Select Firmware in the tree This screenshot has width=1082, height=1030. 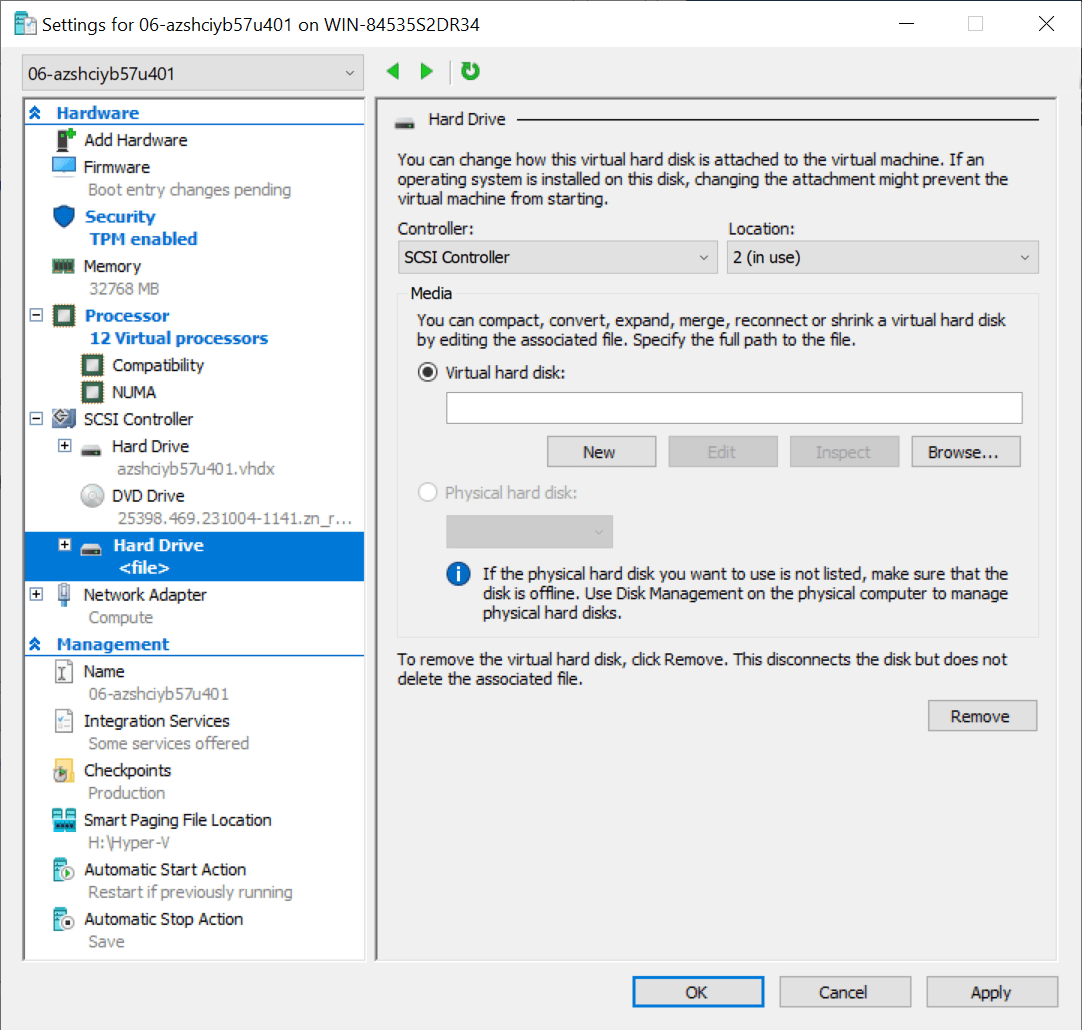(x=117, y=167)
